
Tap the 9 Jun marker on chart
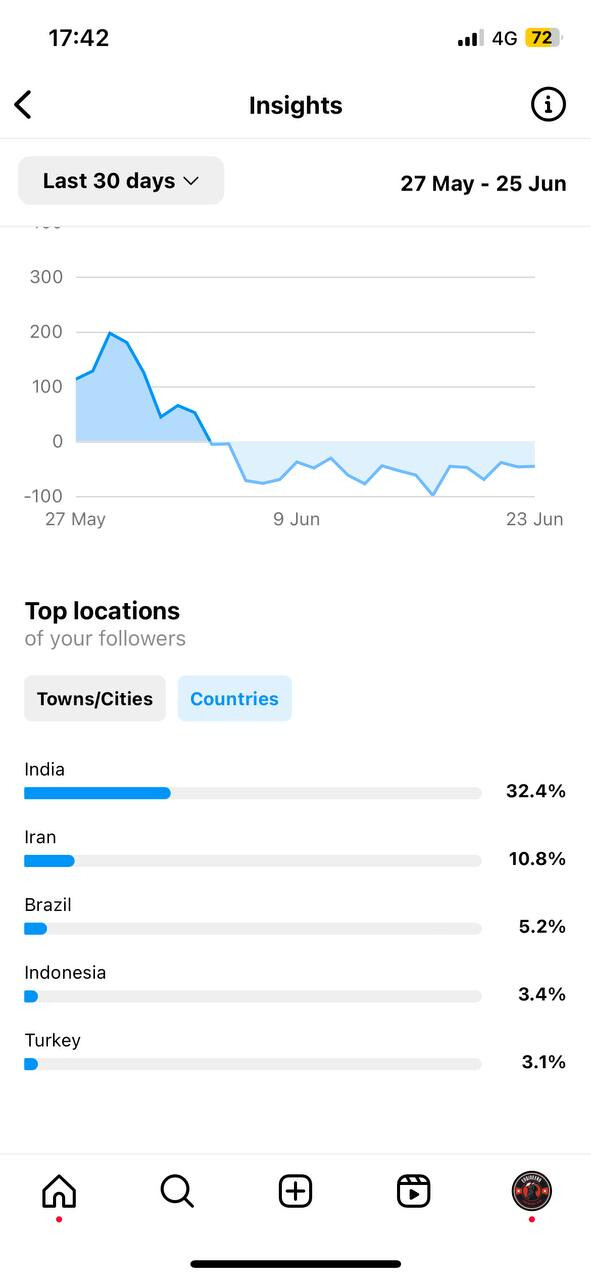pos(297,519)
